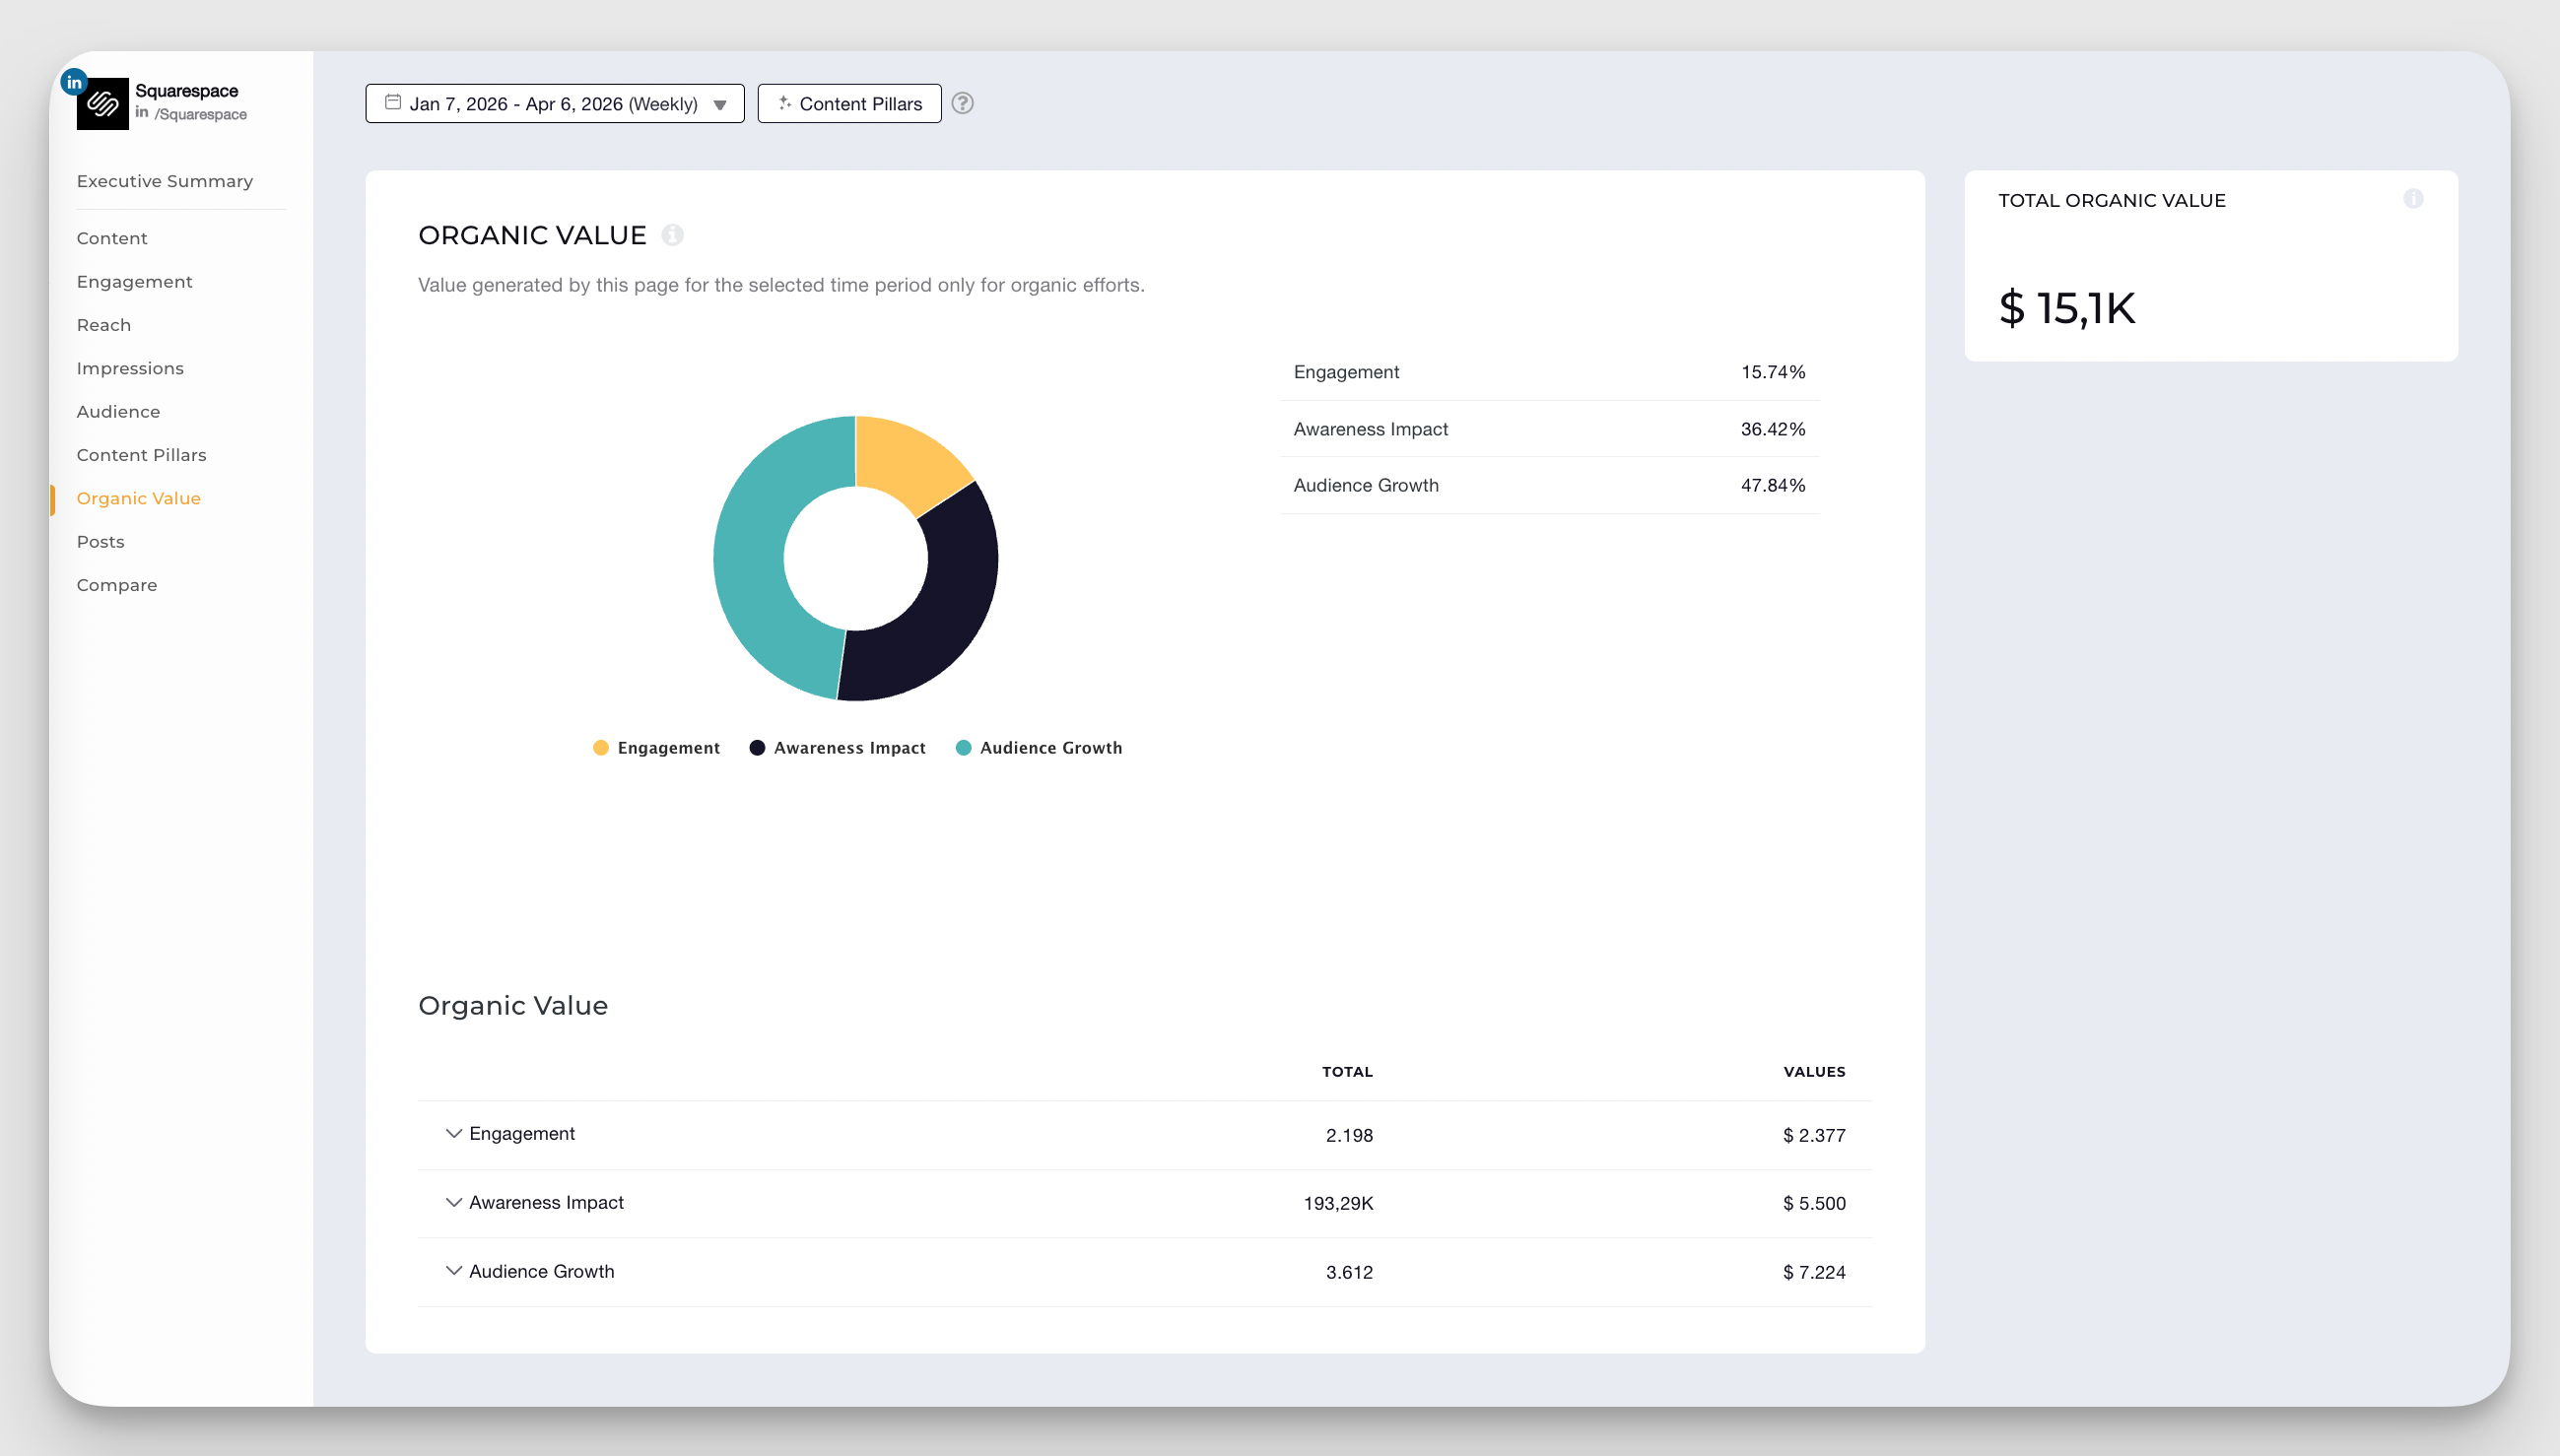Click the help question mark icon

coord(962,103)
